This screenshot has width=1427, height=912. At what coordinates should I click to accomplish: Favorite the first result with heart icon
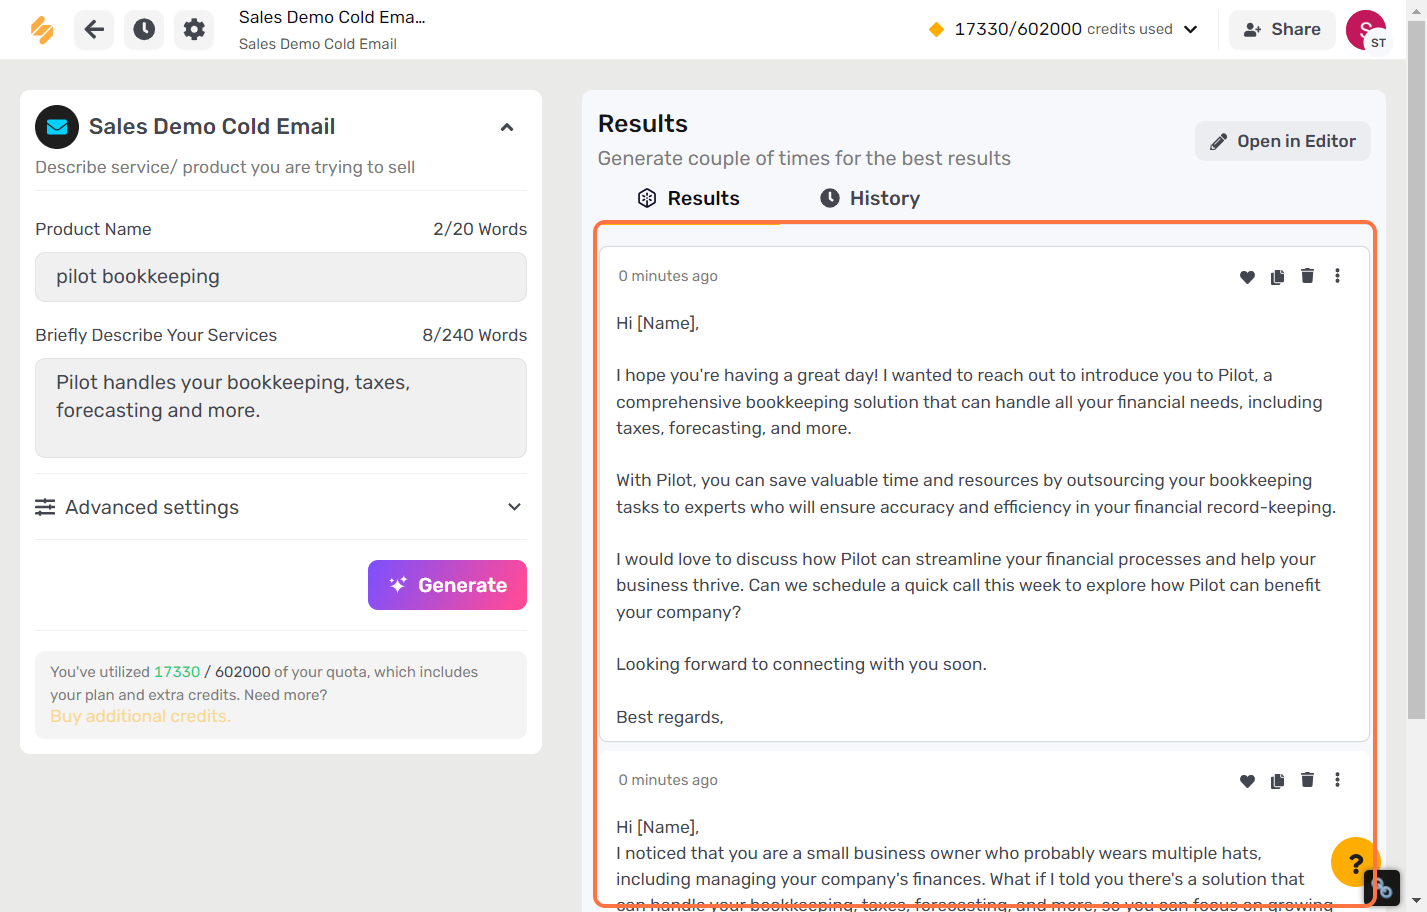click(1247, 277)
